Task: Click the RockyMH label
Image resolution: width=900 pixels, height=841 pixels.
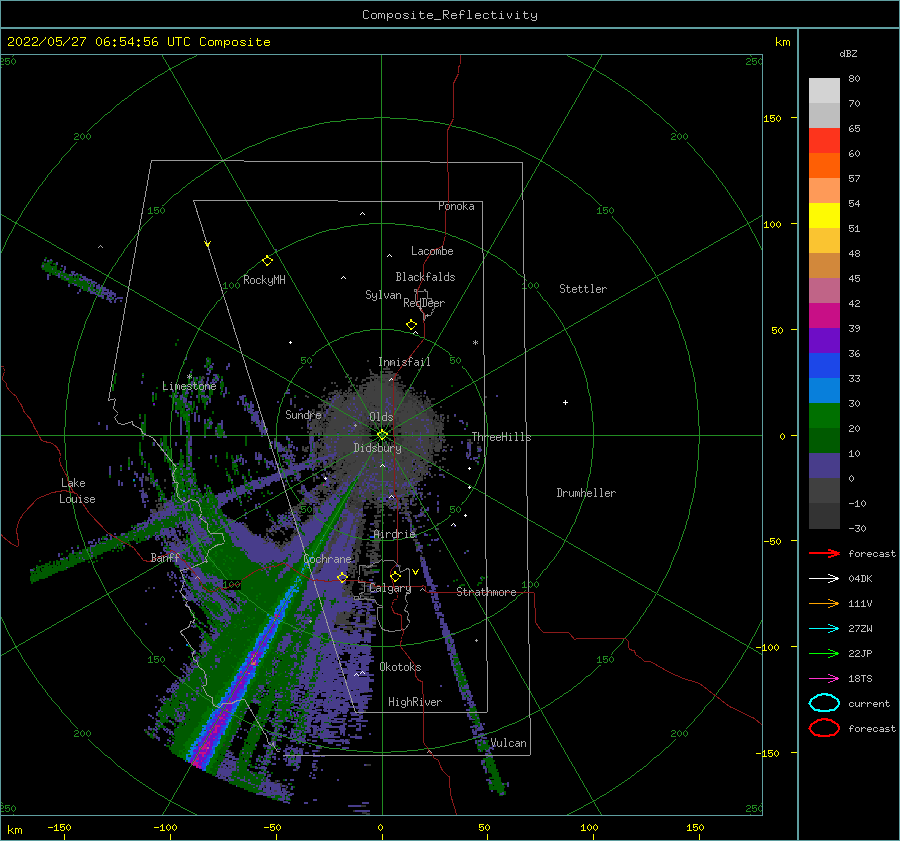Action: click(x=264, y=280)
